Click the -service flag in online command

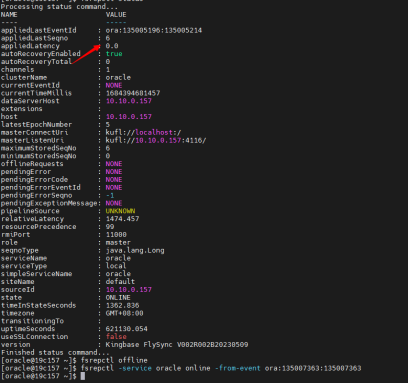135,368
